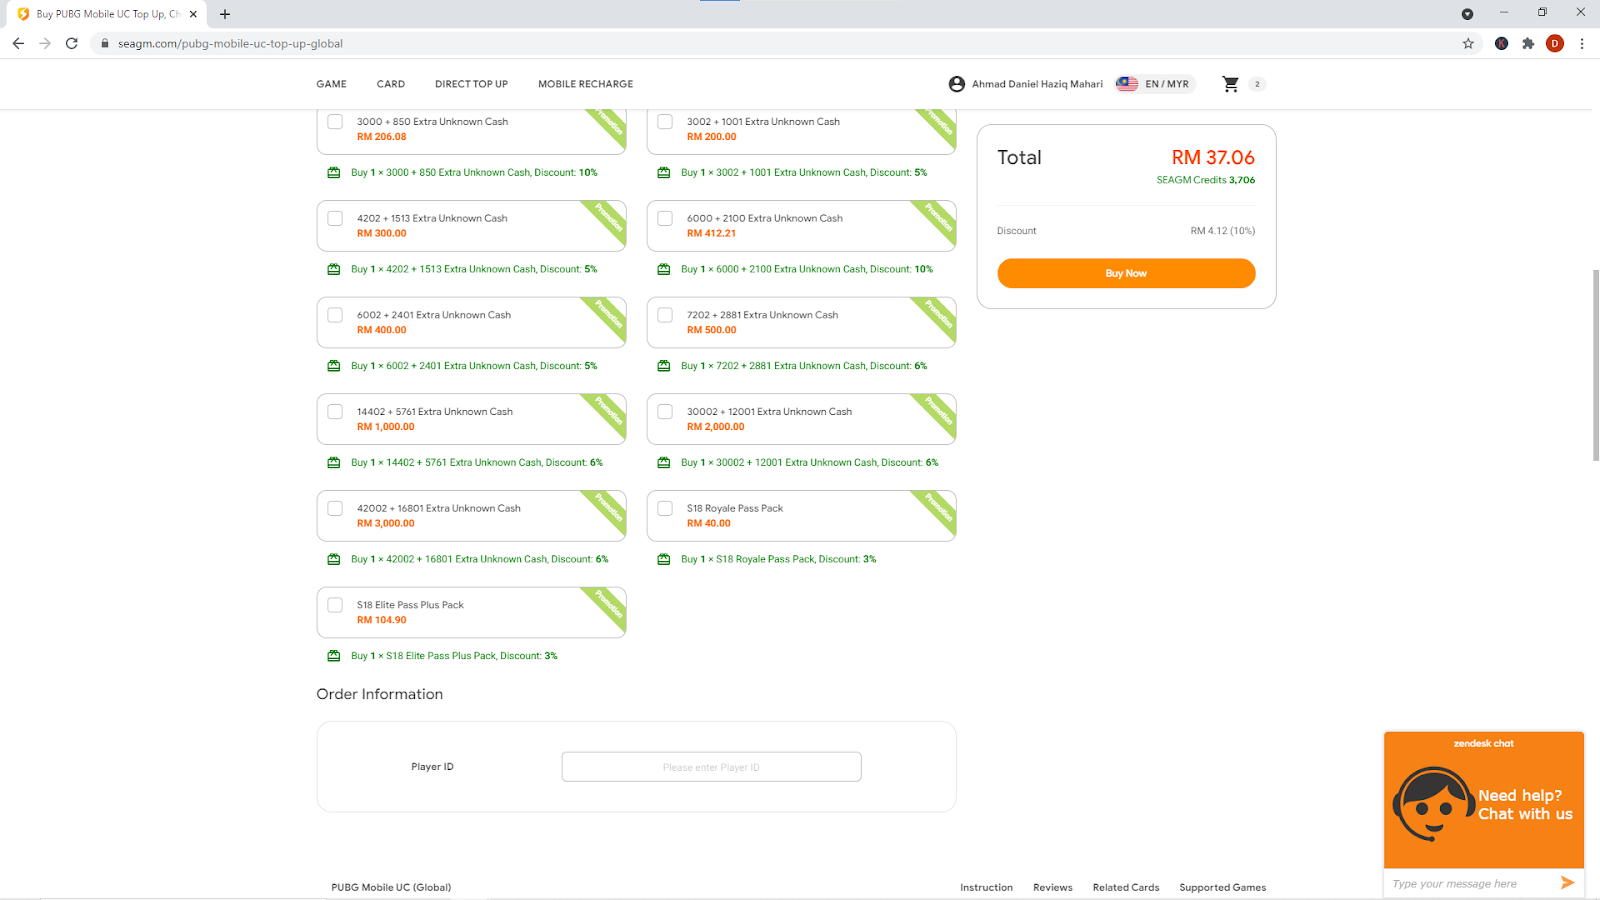This screenshot has width=1600, height=900.
Task: Reload the SEAGM page
Action: coord(72,43)
